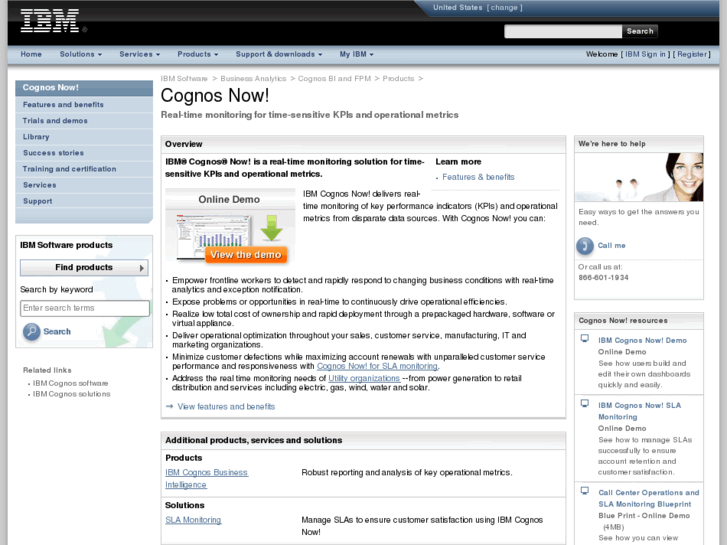Click View features and benefits link
The image size is (727, 545).
click(x=226, y=406)
